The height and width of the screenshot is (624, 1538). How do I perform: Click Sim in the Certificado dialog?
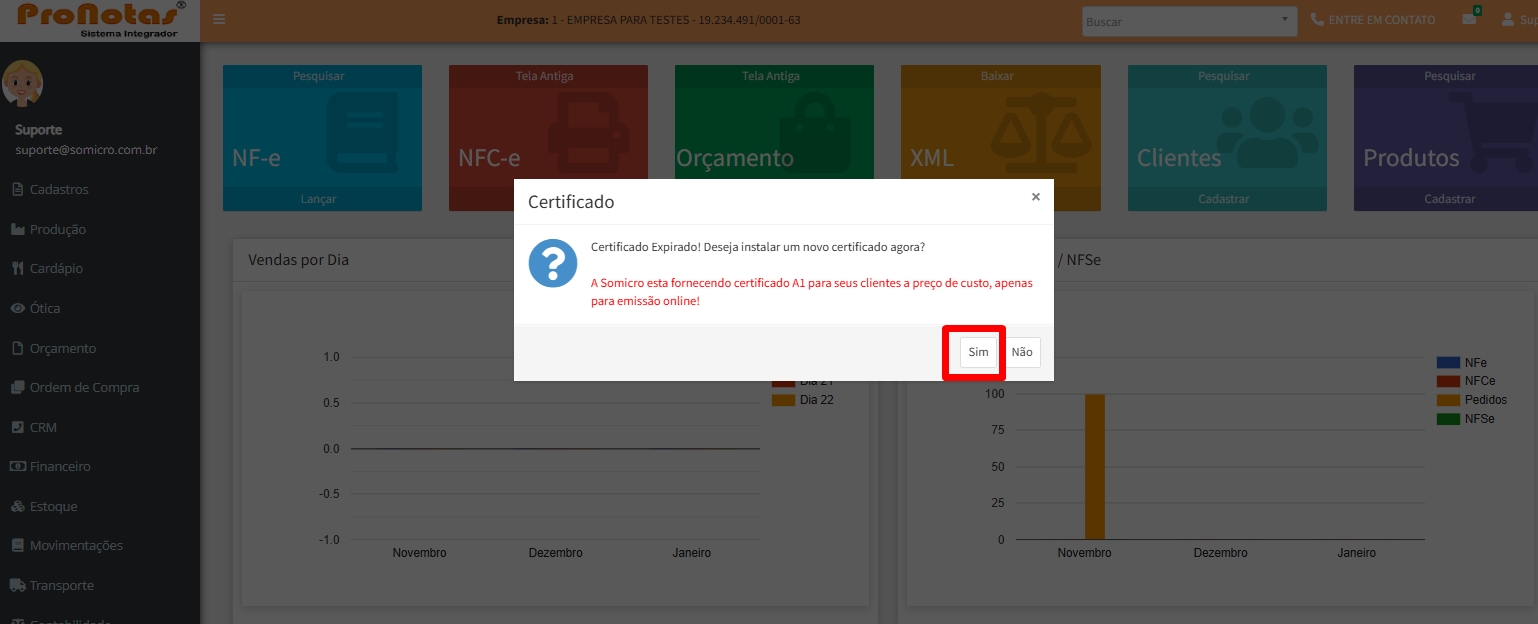975,352
